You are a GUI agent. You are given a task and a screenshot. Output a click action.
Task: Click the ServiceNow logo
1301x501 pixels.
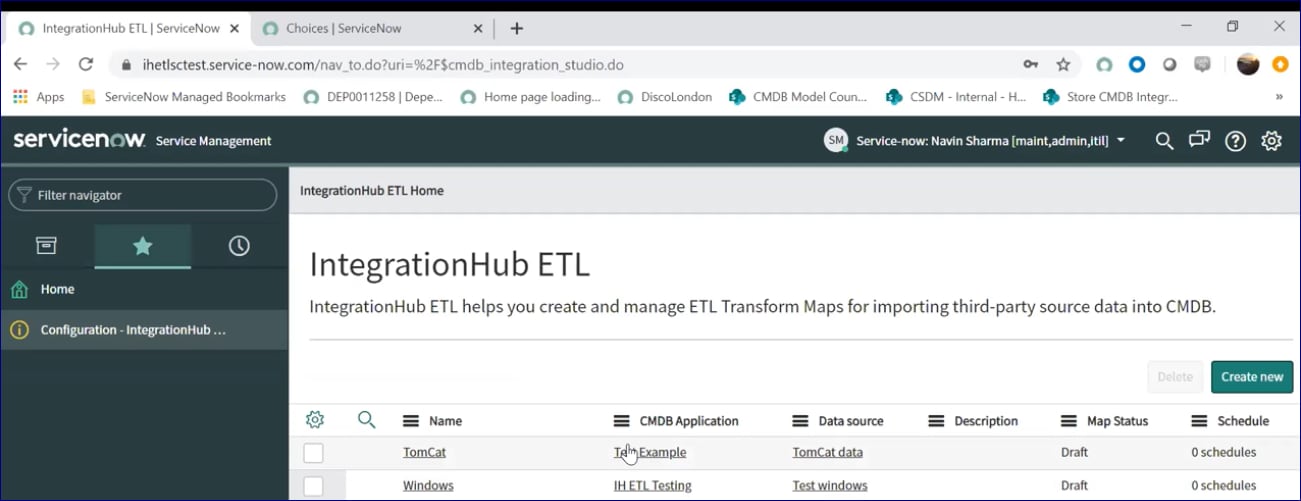[x=79, y=140]
